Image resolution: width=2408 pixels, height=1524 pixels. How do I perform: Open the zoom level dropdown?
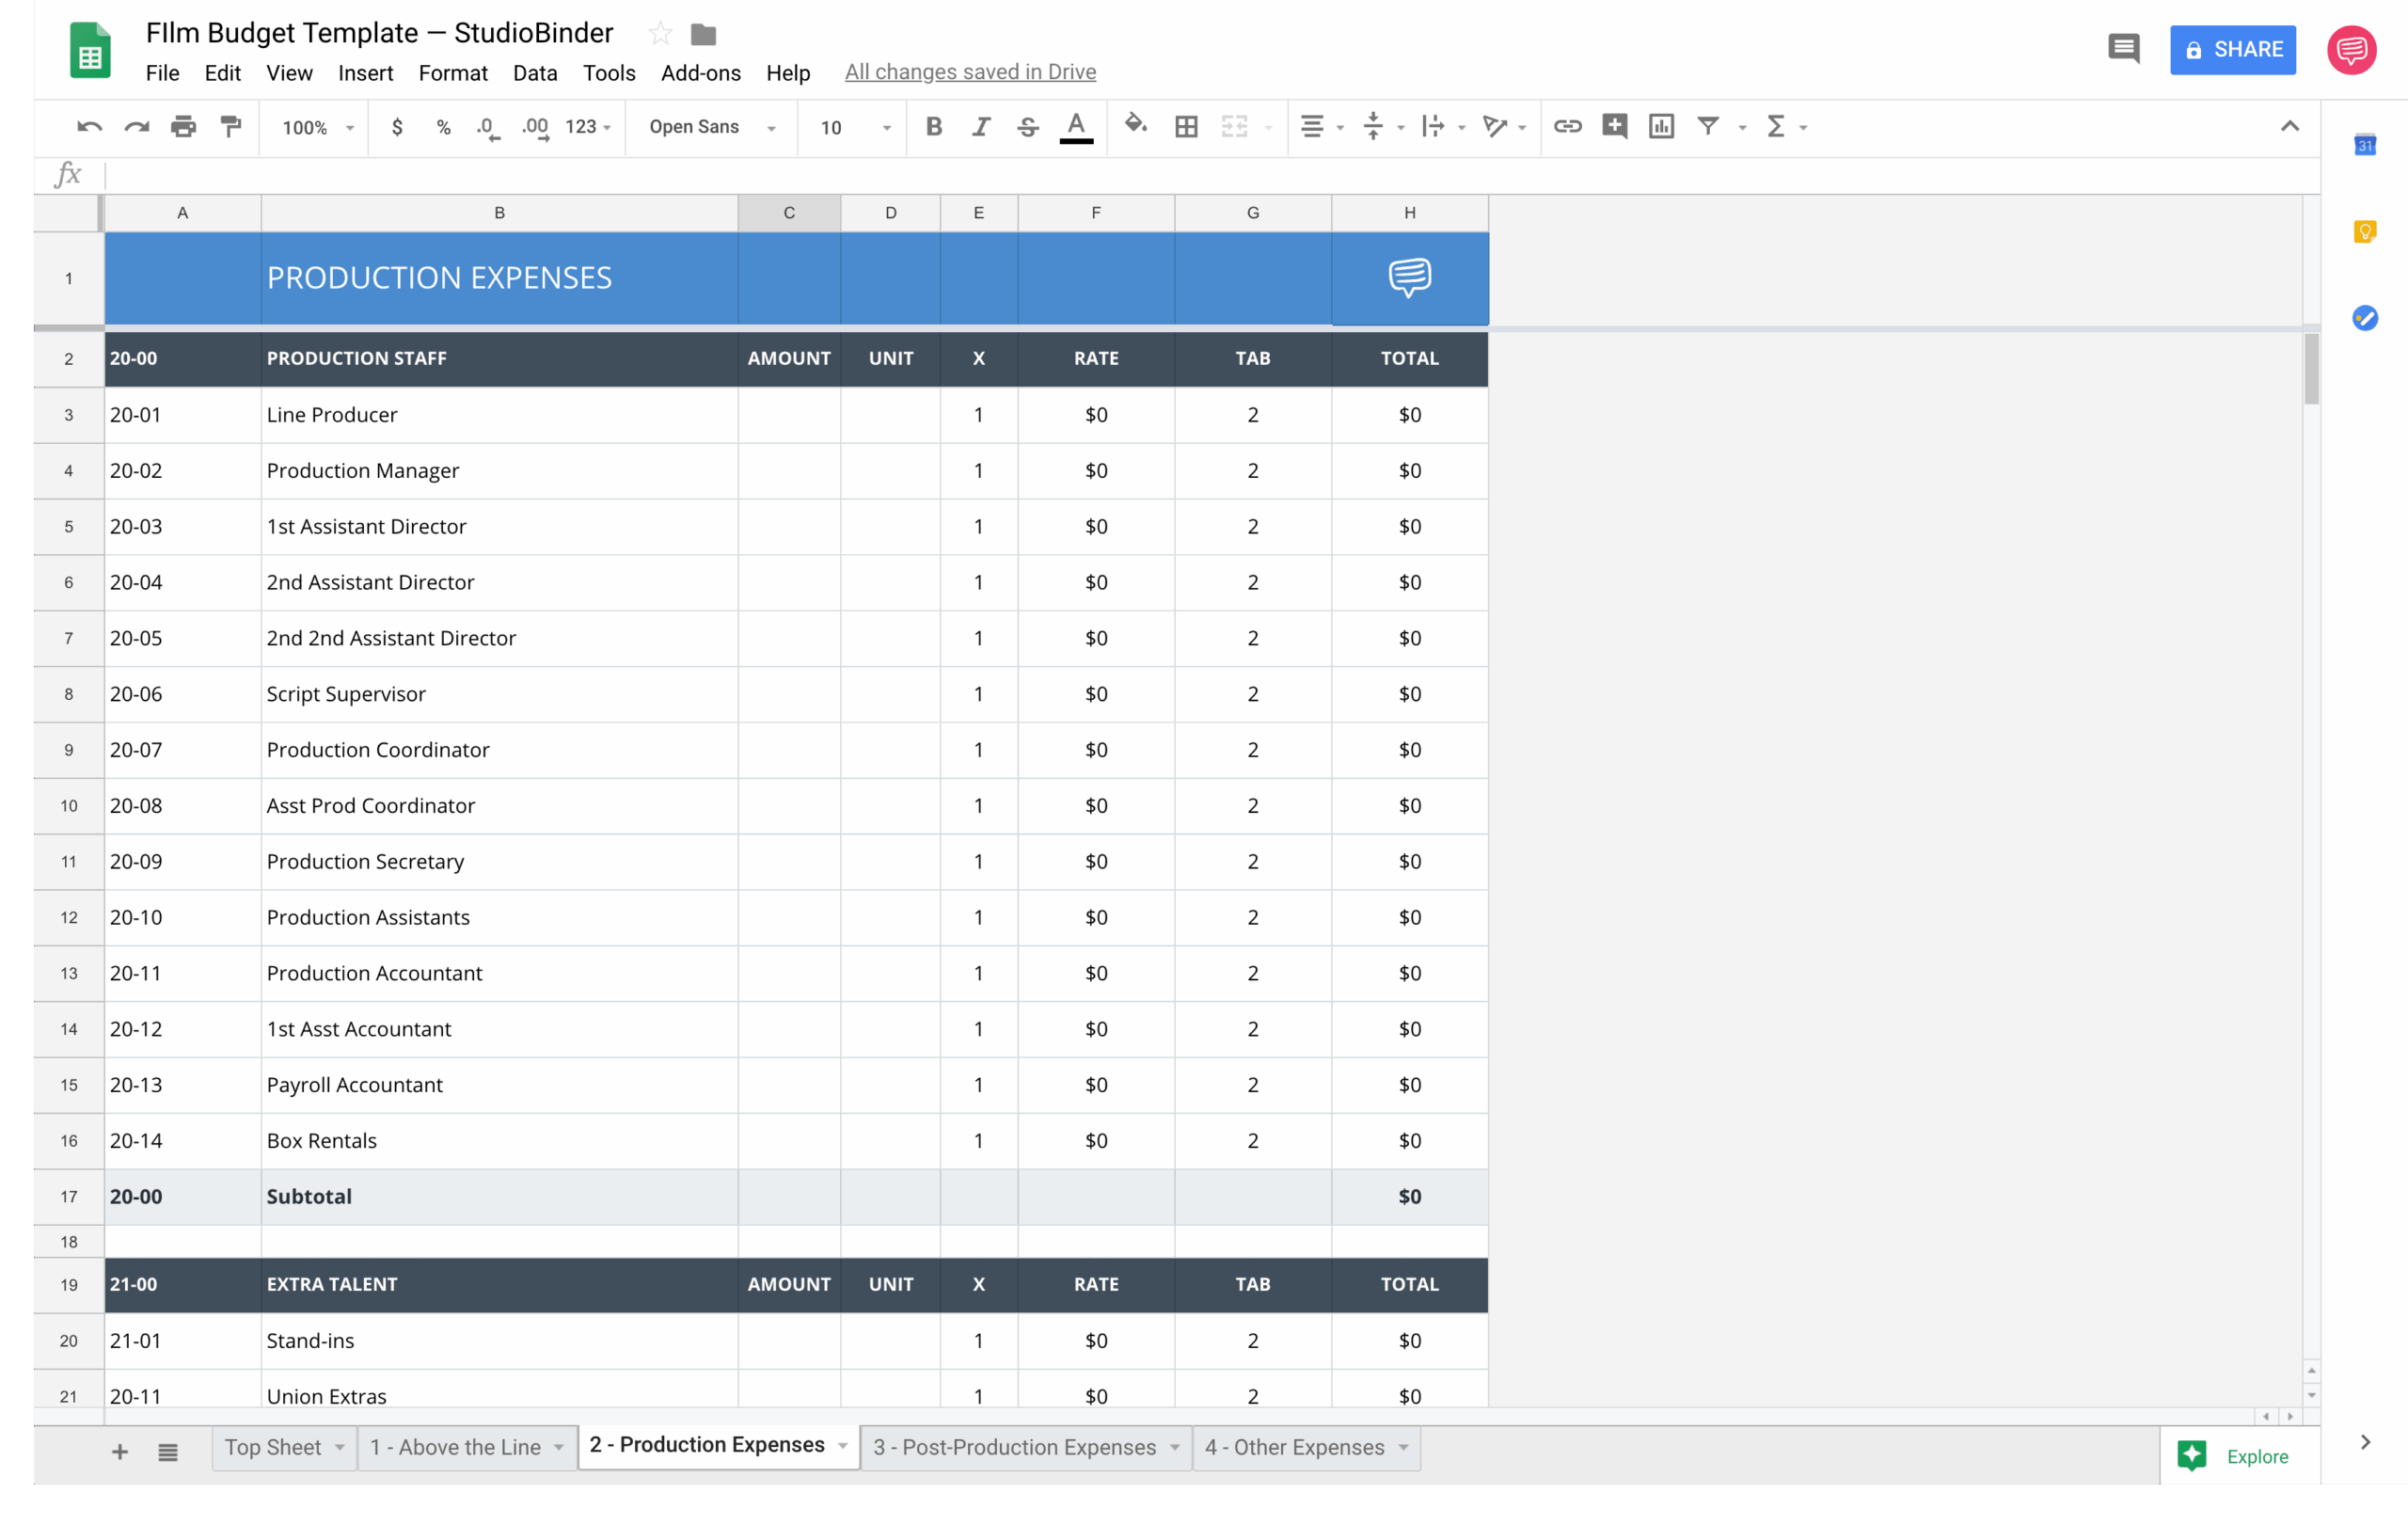click(x=313, y=127)
